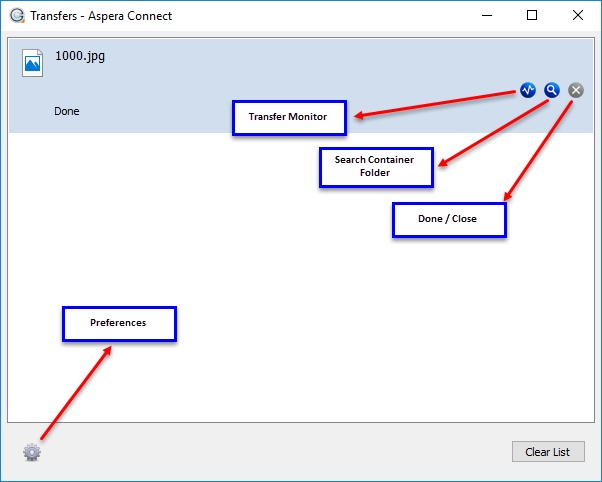The height and width of the screenshot is (482, 602).
Task: Select the highlighted transfer row background
Action: (x=300, y=70)
